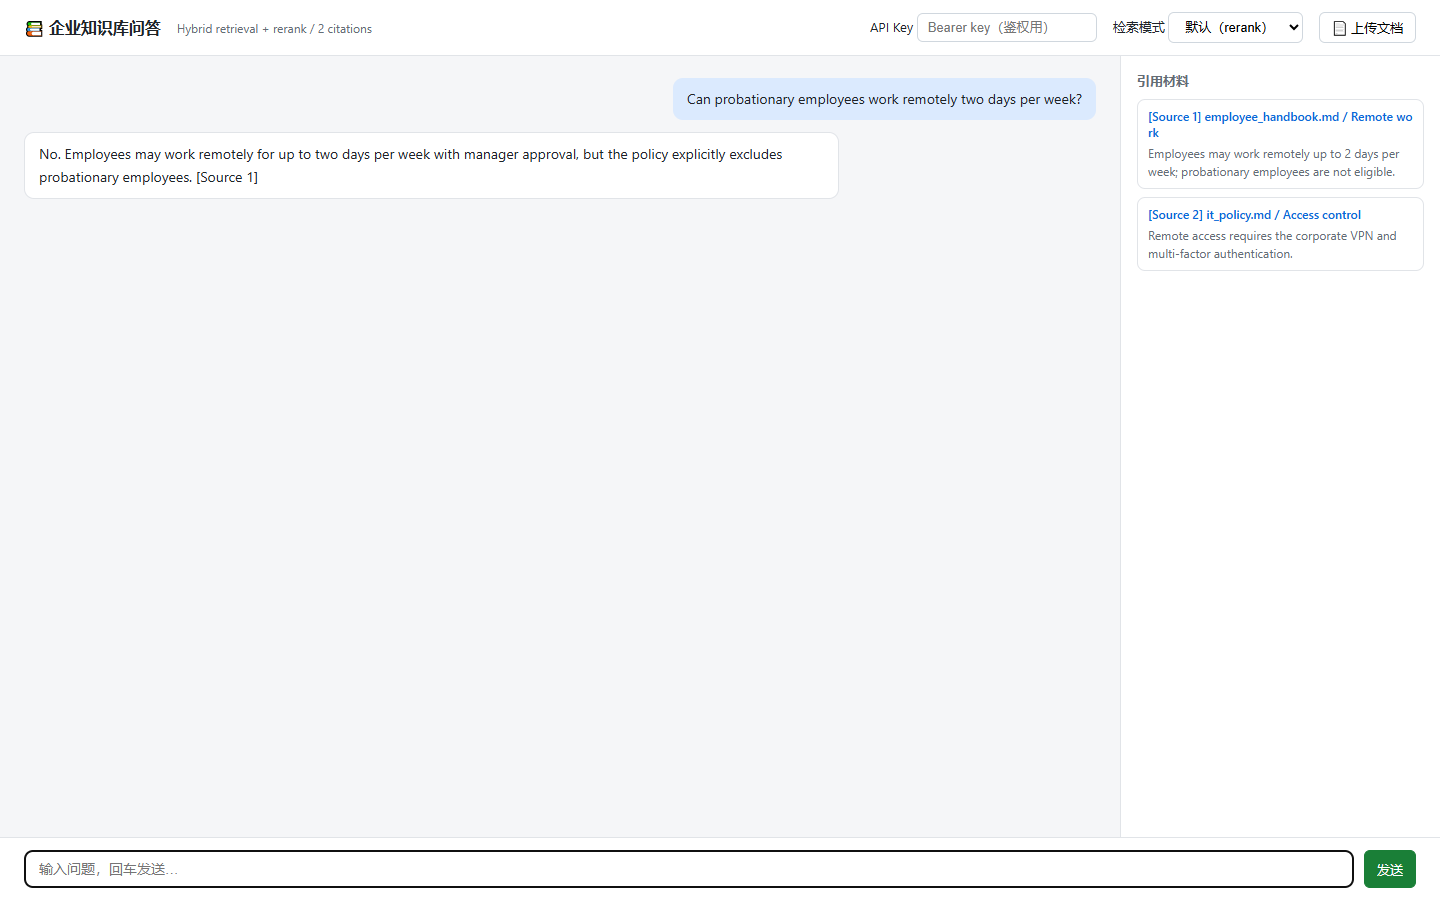
Task: Open Source 2 it_policy.md citation link
Action: (x=1254, y=215)
